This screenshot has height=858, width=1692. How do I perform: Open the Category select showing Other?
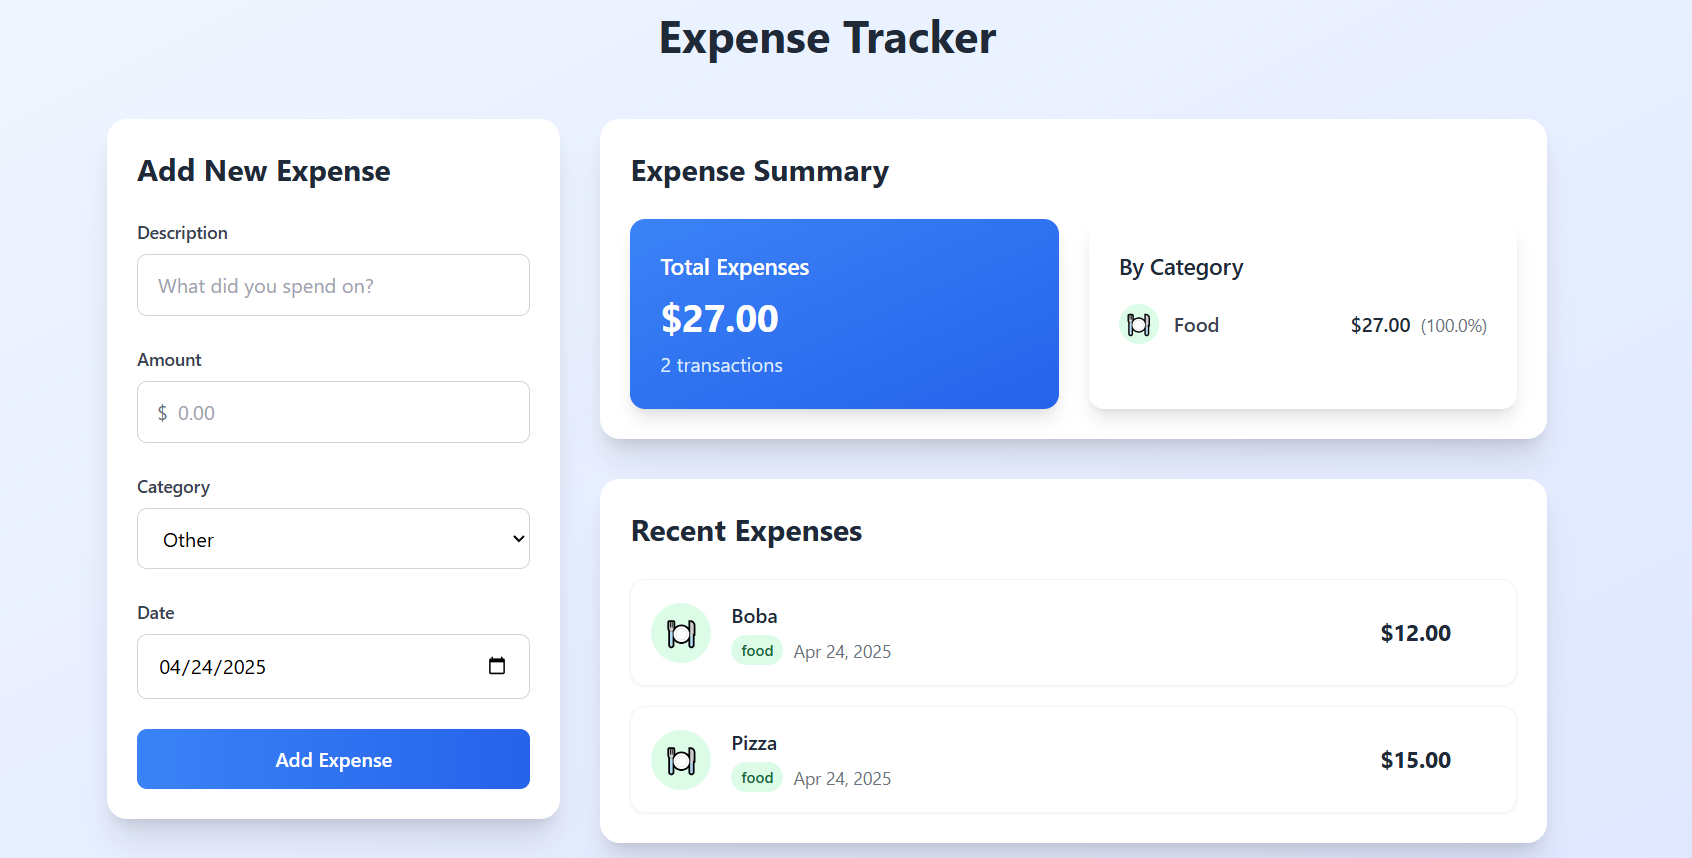(x=333, y=539)
